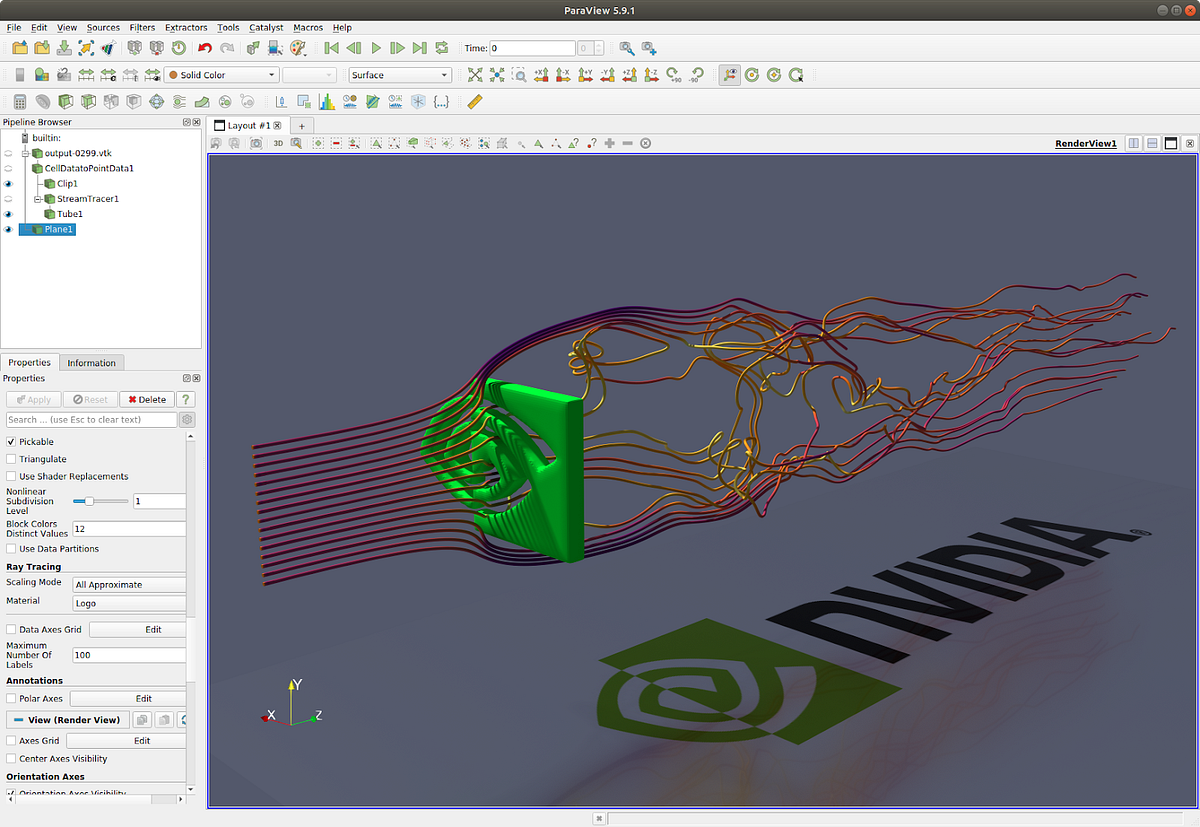Select the Calculator filter icon

(19, 101)
